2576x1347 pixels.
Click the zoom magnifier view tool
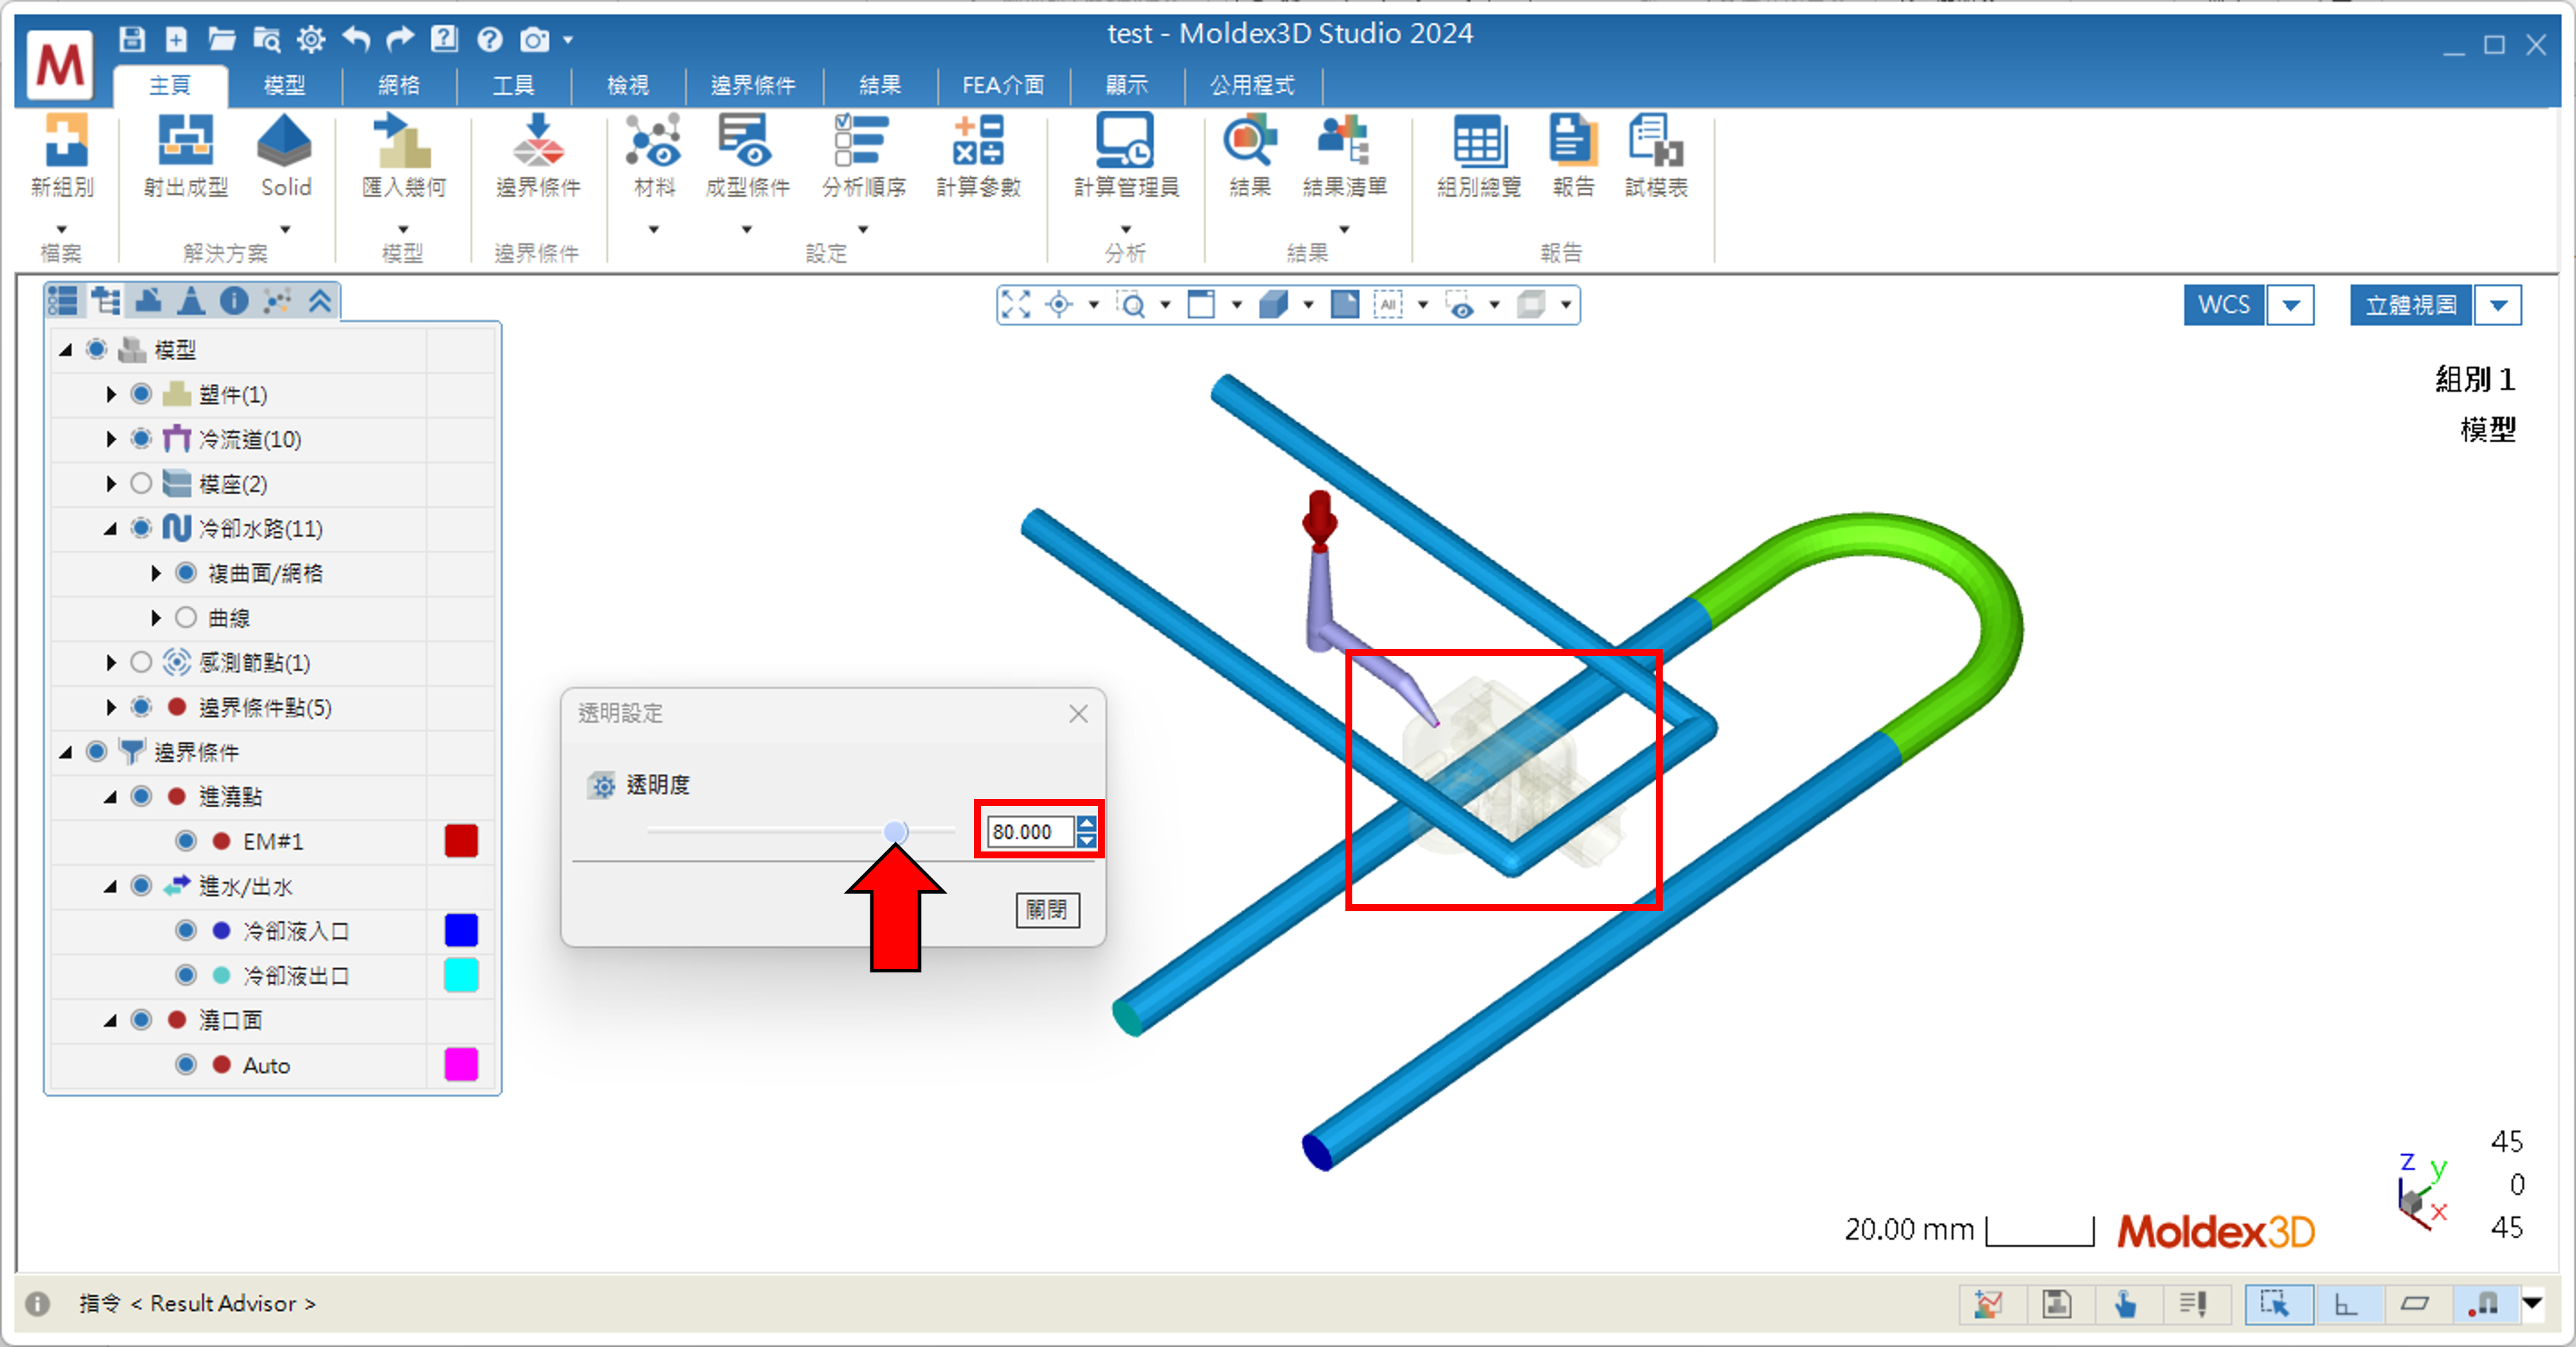click(1132, 304)
